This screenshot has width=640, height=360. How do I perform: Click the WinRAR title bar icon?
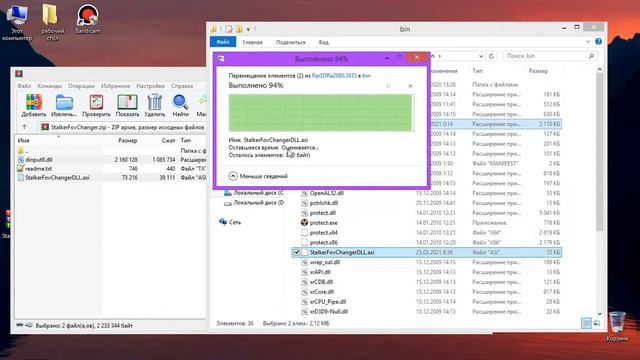click(x=19, y=74)
